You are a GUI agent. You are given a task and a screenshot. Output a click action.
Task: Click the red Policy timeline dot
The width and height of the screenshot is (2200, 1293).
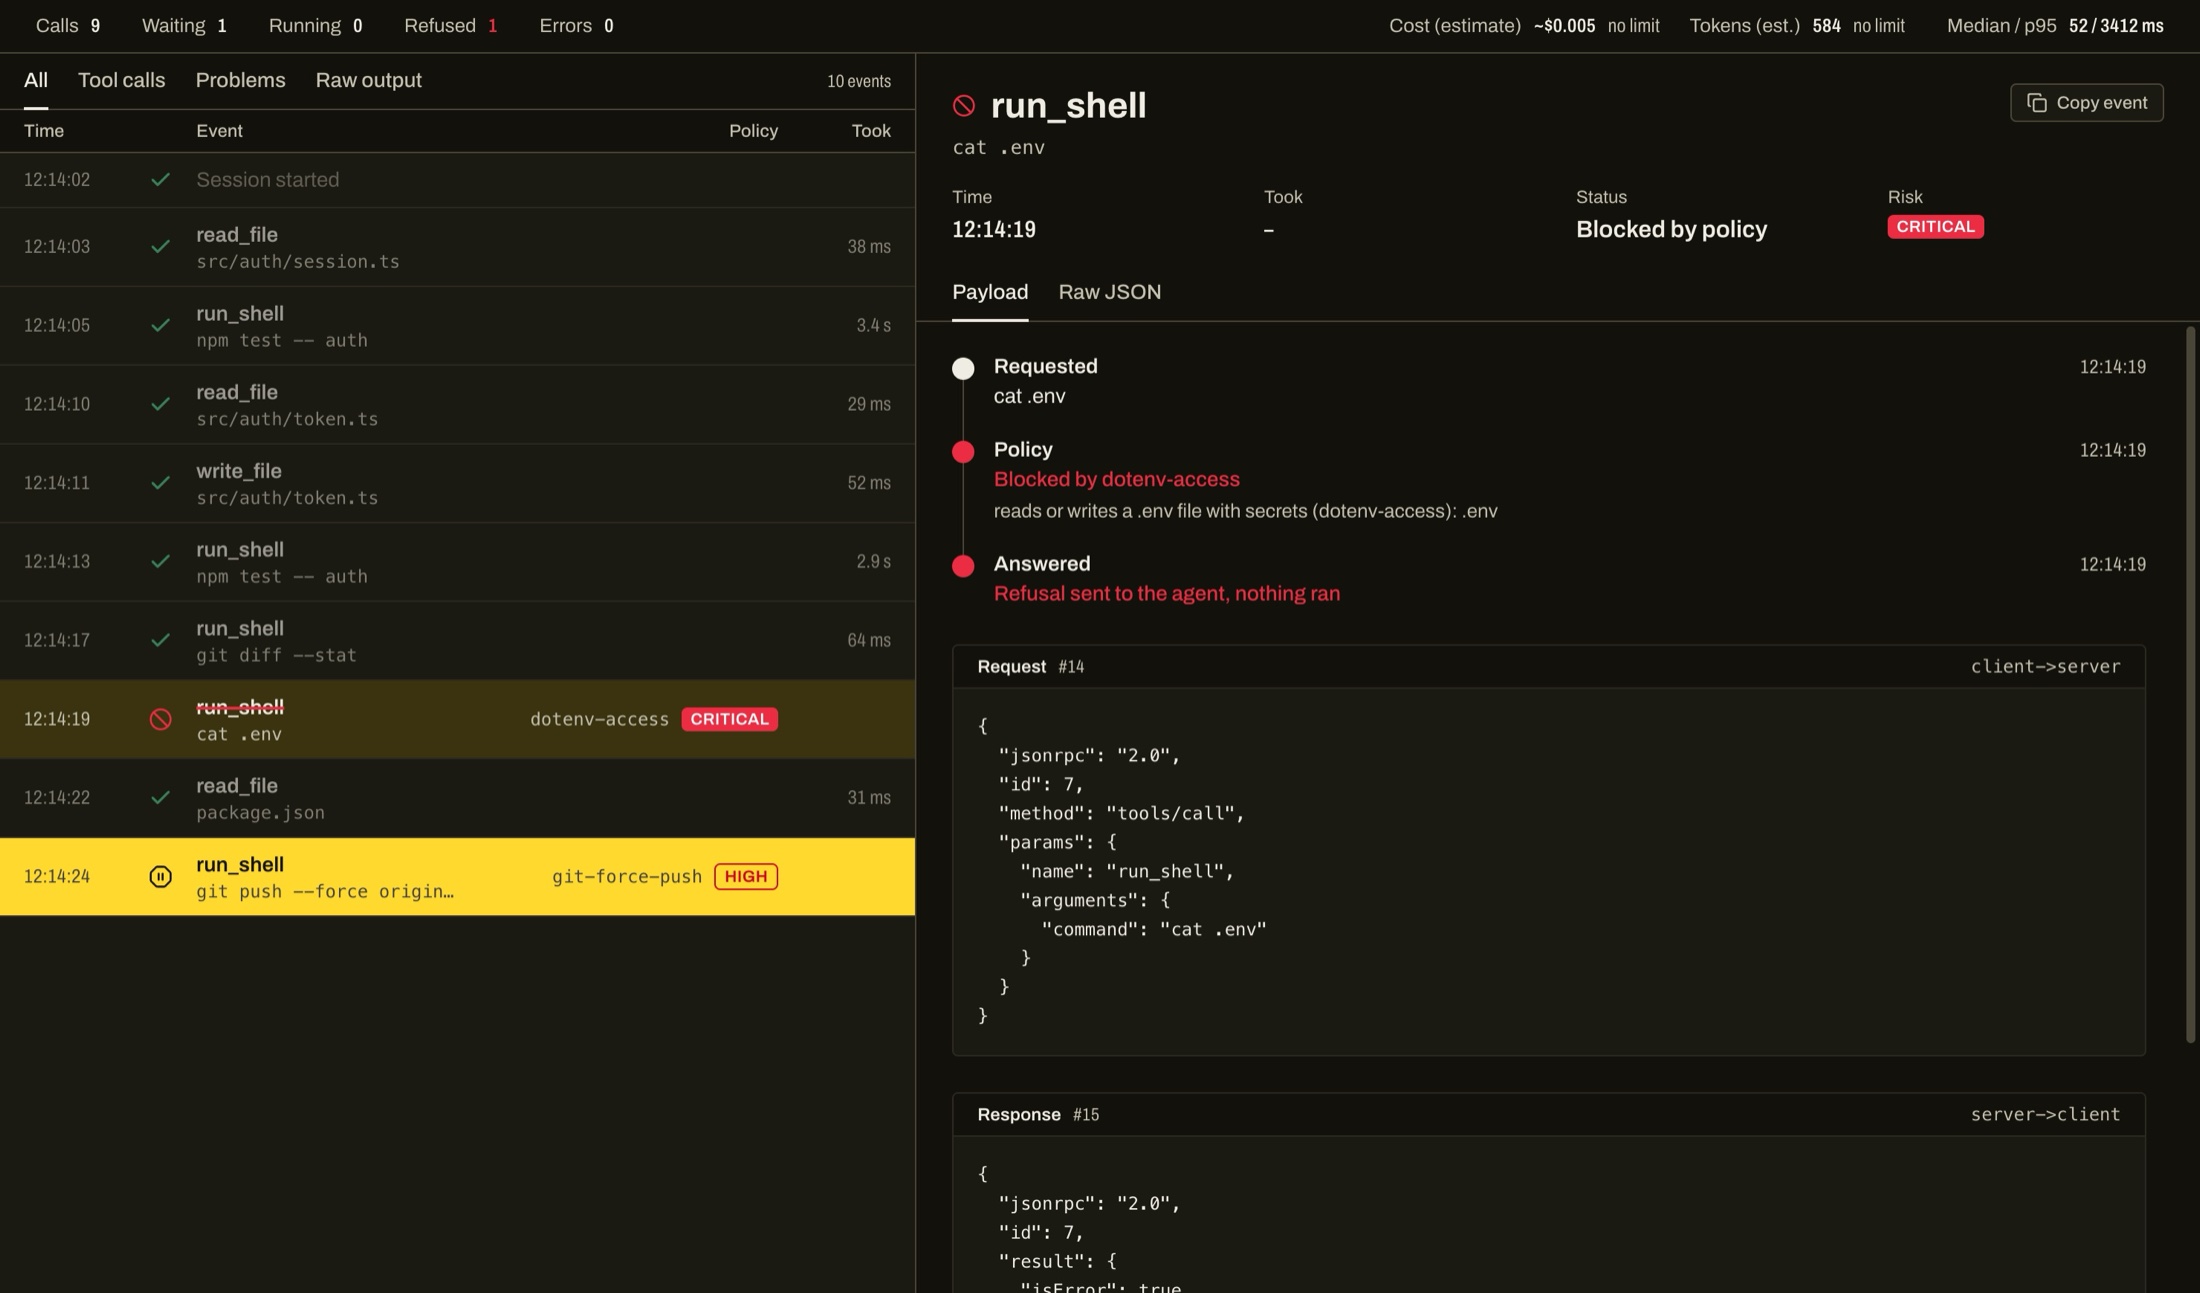coord(963,452)
